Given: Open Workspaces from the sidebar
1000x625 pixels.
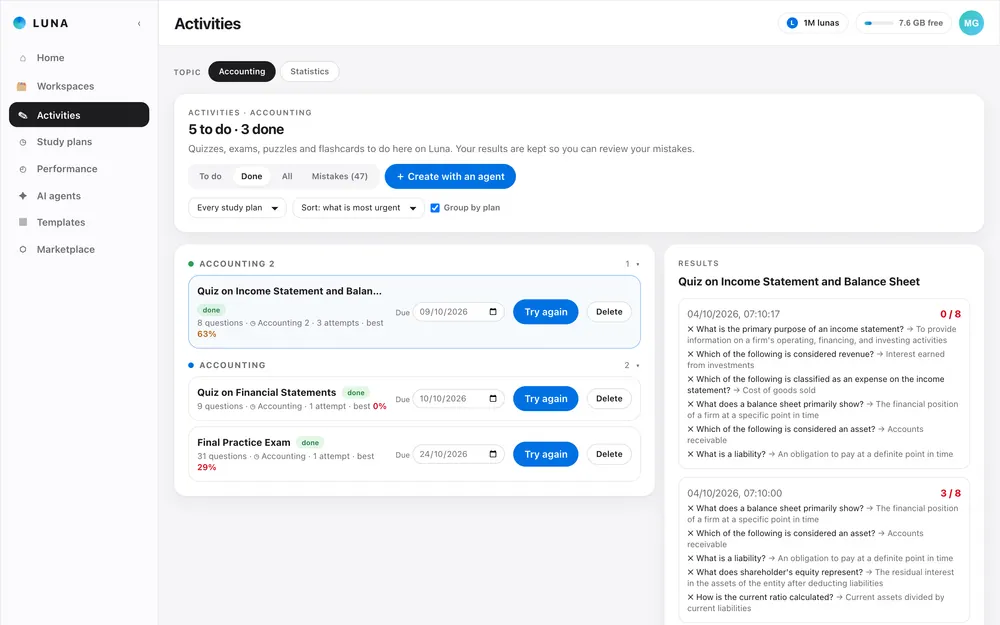Looking at the screenshot, I should [79, 86].
